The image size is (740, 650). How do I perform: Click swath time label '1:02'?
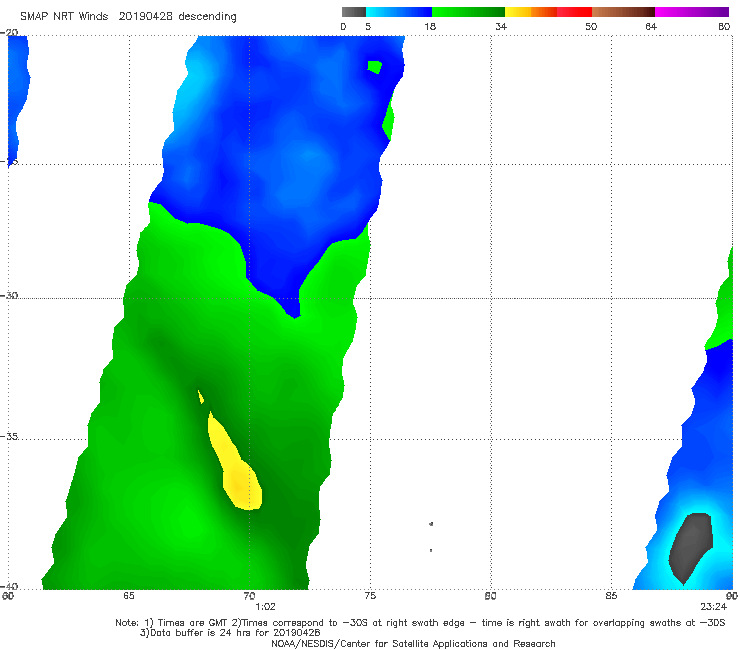[265, 607]
